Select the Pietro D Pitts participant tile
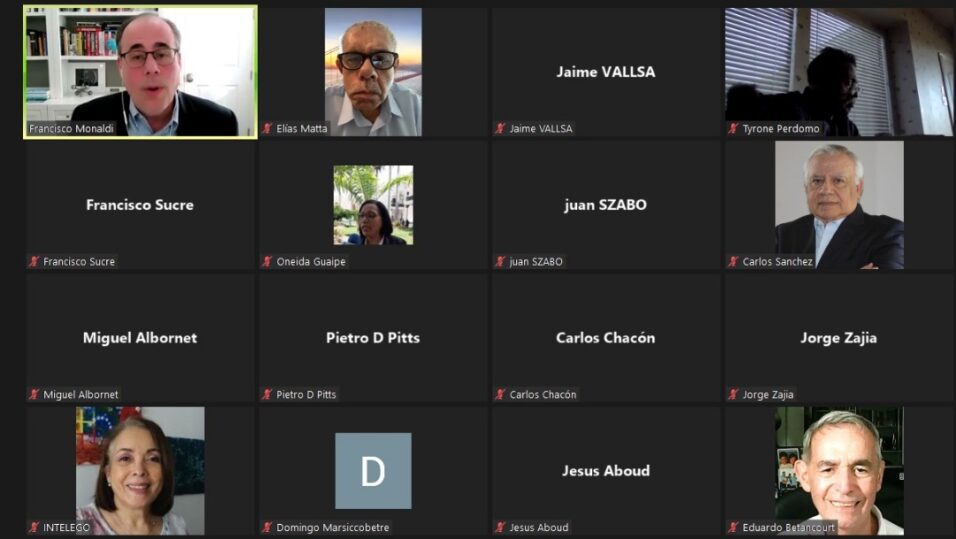Screen dimensions: 956x539 pos(373,338)
